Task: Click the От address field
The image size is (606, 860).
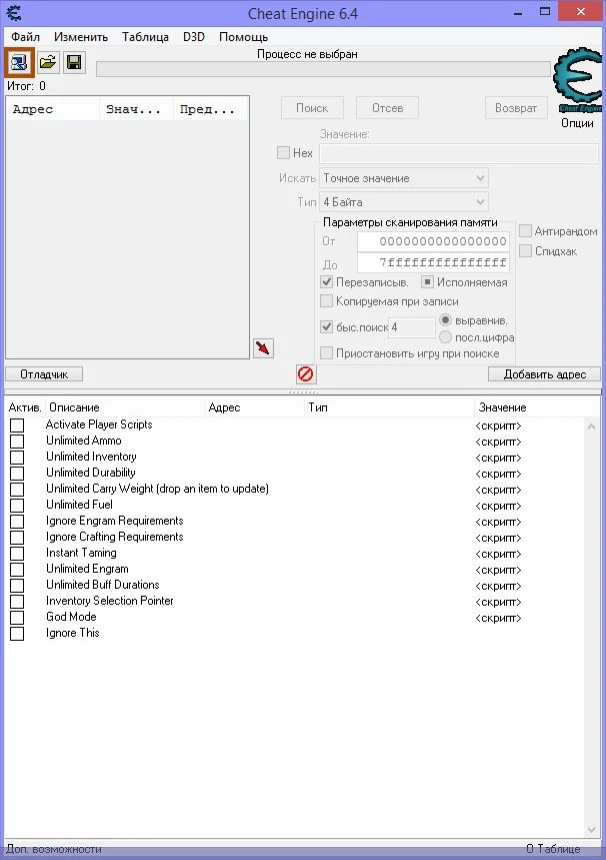Action: (x=433, y=241)
